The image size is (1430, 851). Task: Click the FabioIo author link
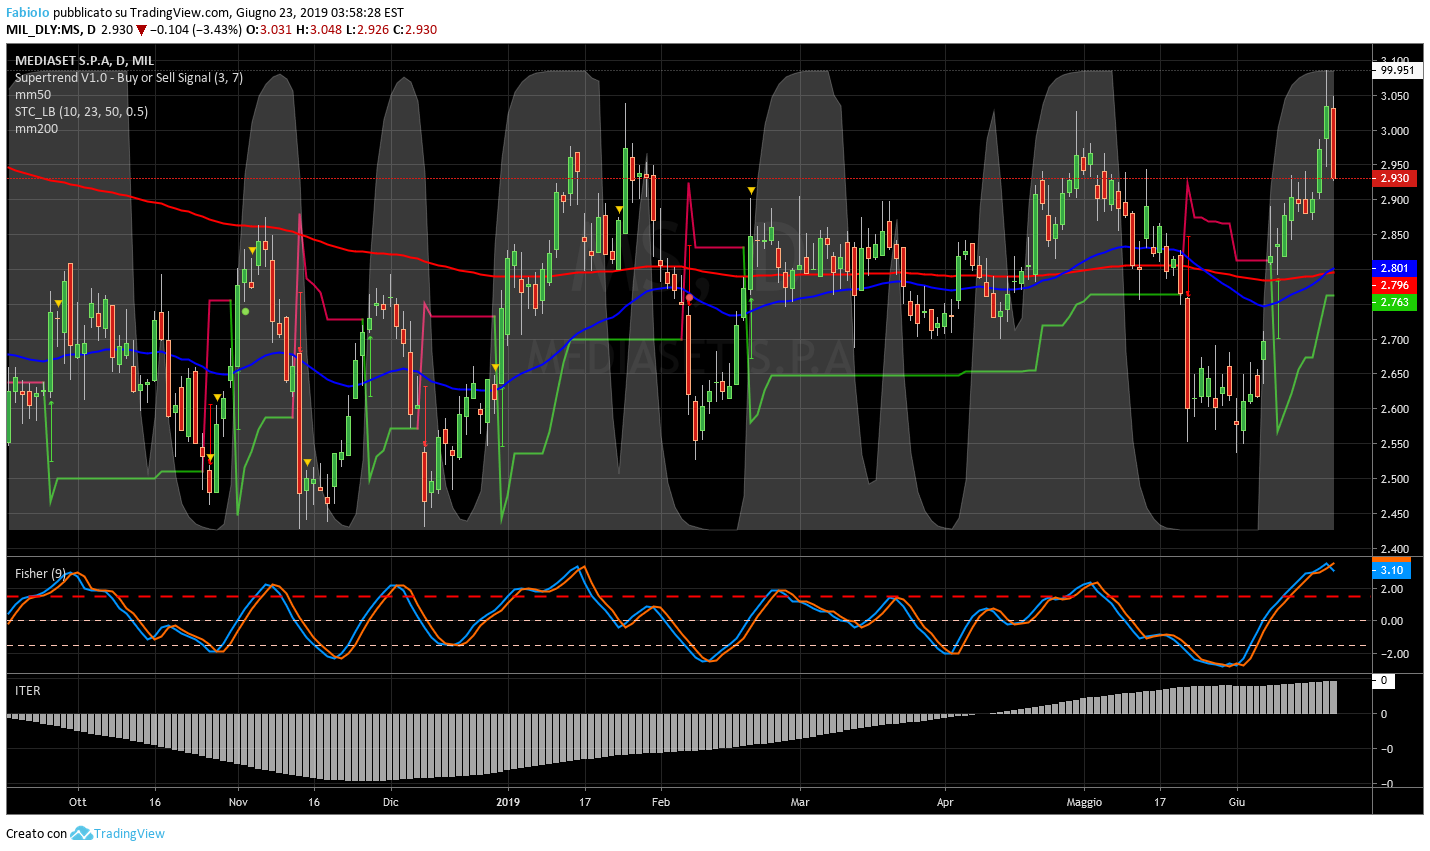27,12
